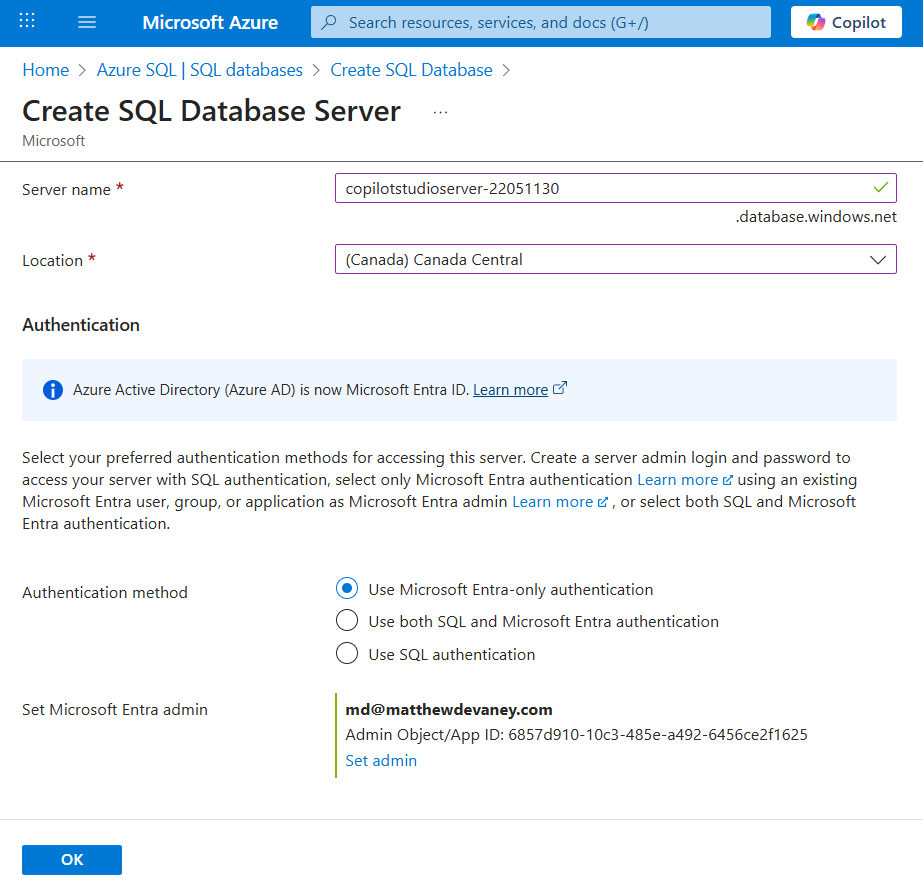Viewport: 923px width, 887px height.
Task: Select Use both SQL and Microsoft Entra authentication
Action: [x=347, y=621]
